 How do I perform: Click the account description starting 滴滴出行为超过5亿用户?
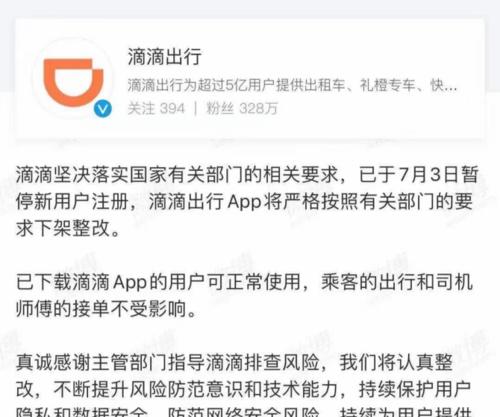292,85
